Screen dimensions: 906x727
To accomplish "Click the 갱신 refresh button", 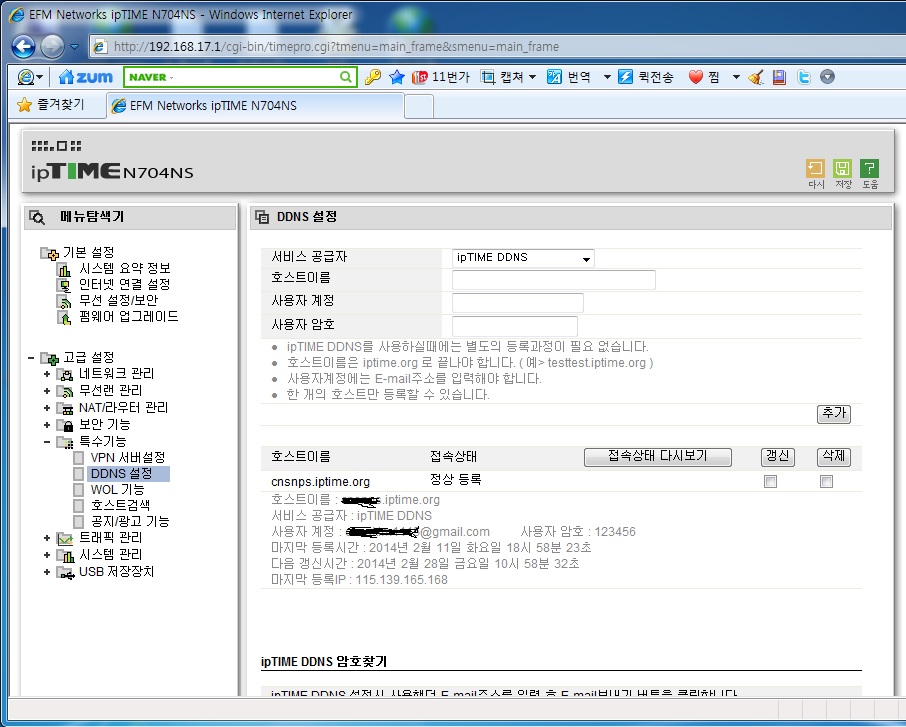I will 778,457.
